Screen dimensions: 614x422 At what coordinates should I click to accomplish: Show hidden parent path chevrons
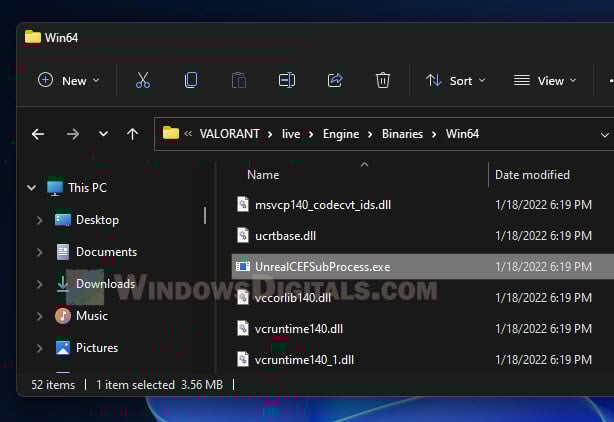(188, 134)
